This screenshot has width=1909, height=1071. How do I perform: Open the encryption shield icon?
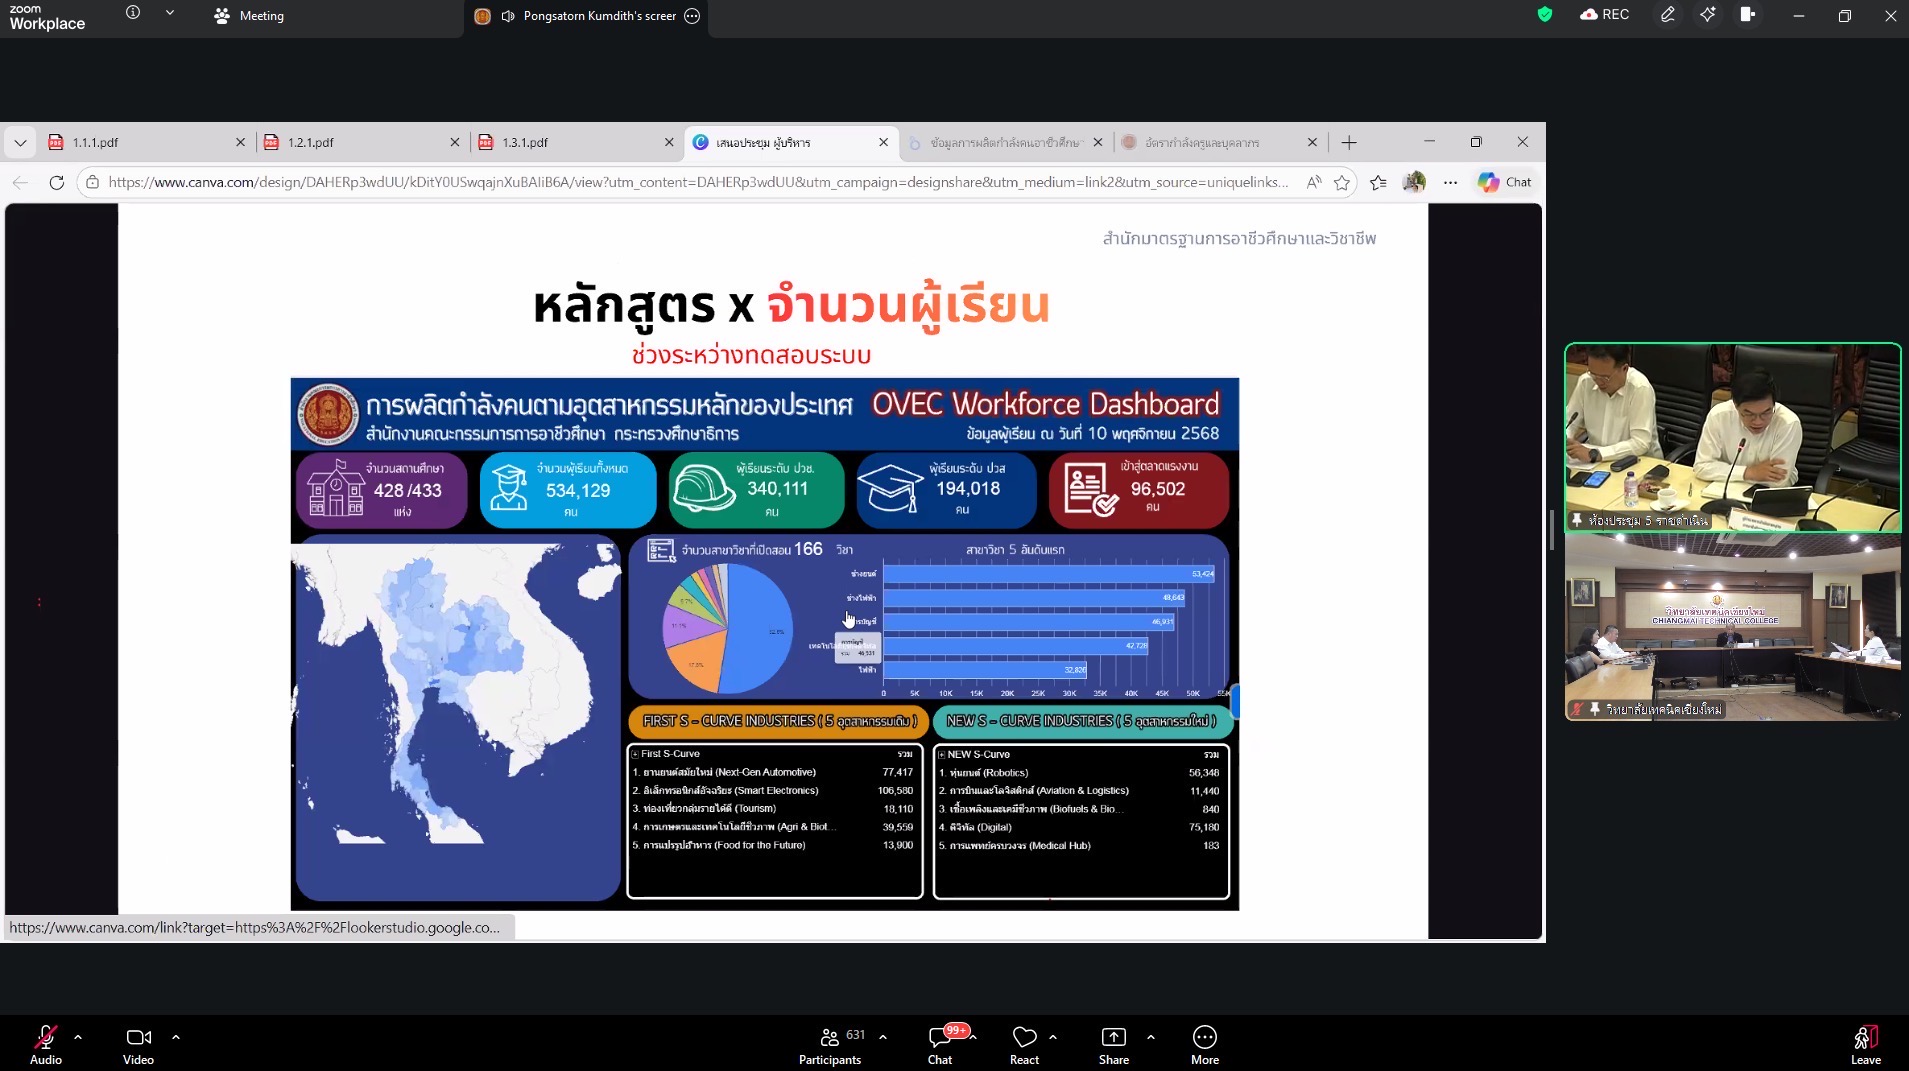point(1545,15)
